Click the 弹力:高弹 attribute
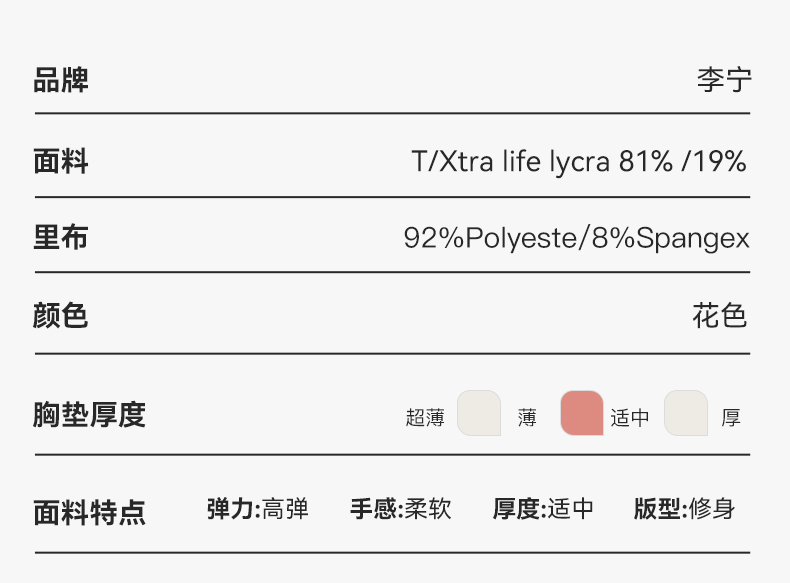 pos(257,509)
